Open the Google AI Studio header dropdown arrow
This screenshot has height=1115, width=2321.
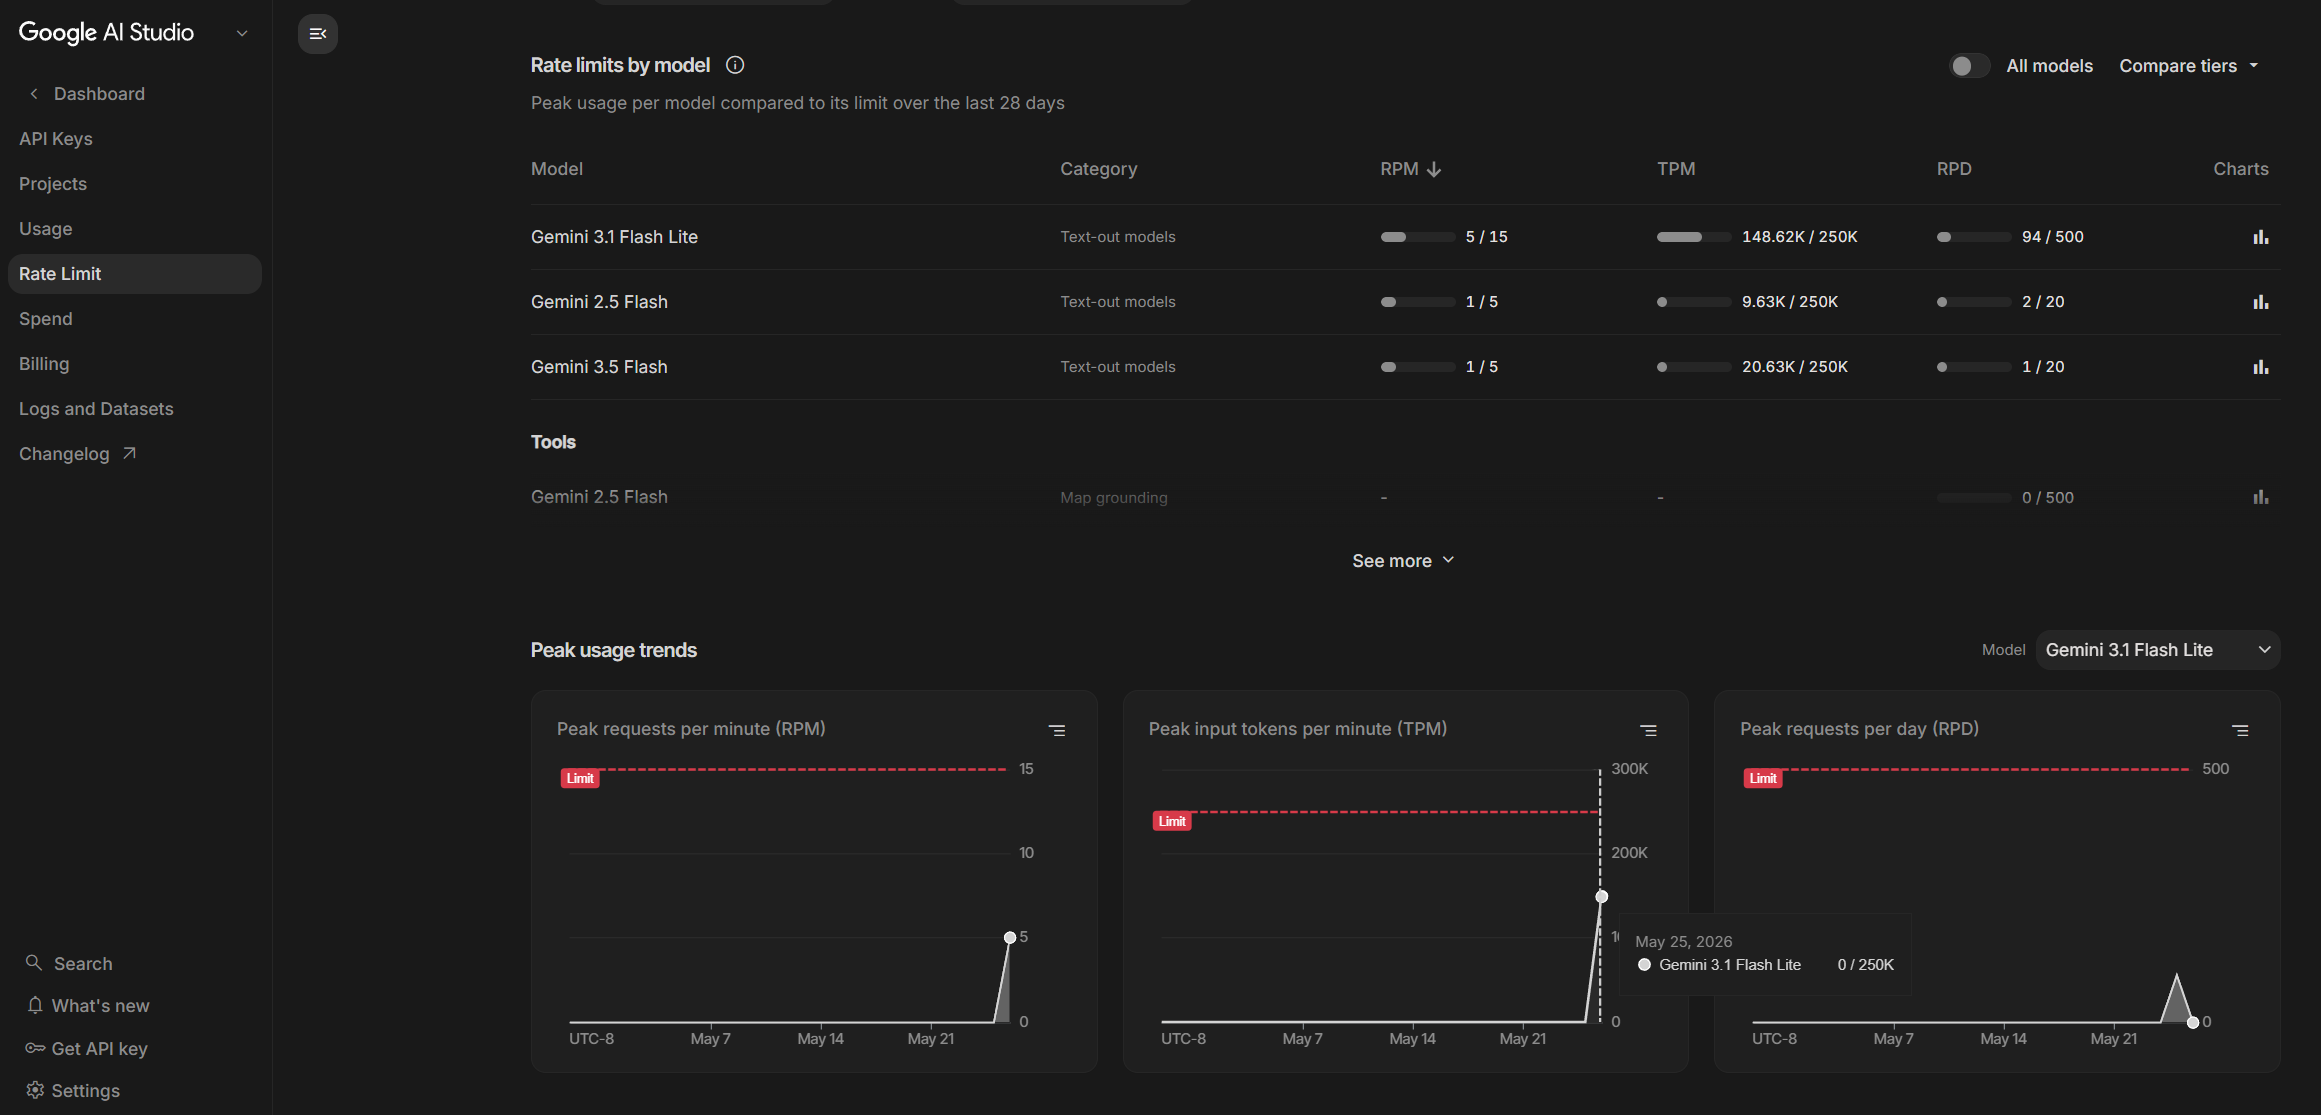tap(241, 33)
